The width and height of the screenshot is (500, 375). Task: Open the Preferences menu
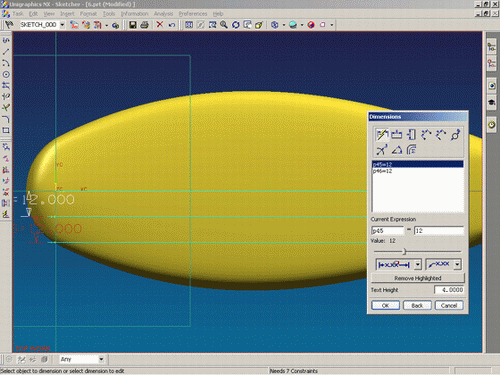193,14
